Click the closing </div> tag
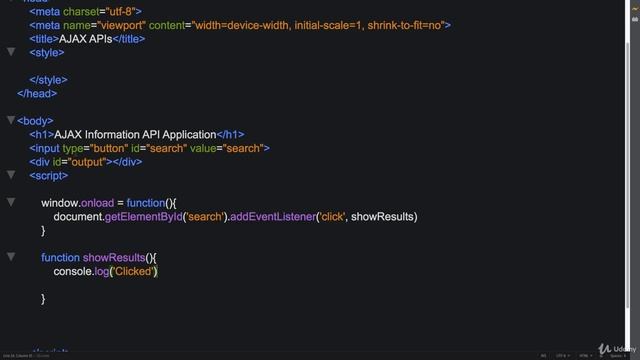The image size is (640, 360). tap(127, 162)
